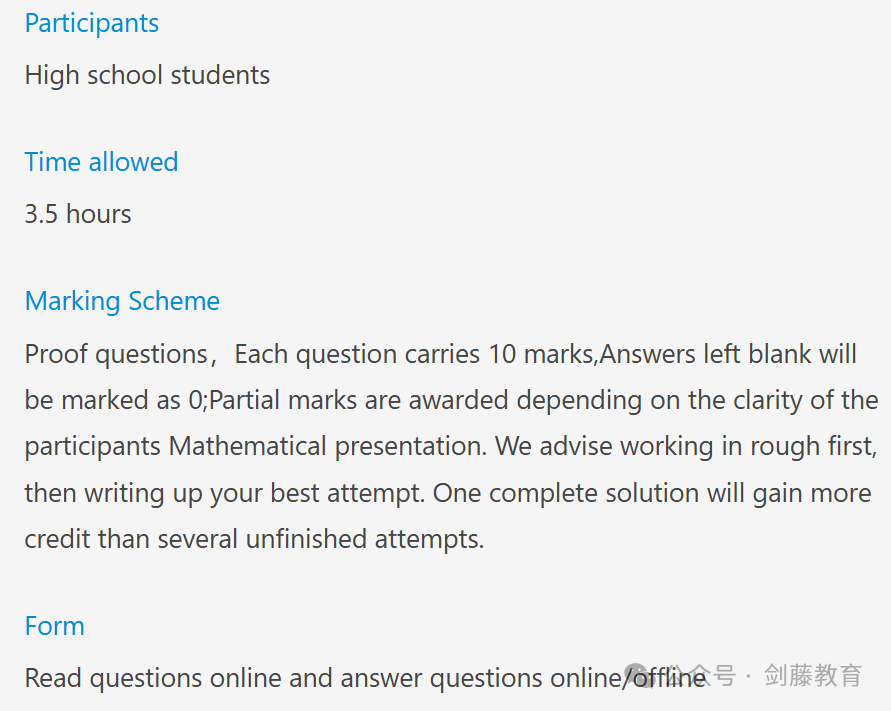The height and width of the screenshot is (711, 891).
Task: Click 'Answers left blank will' text
Action: click(728, 355)
